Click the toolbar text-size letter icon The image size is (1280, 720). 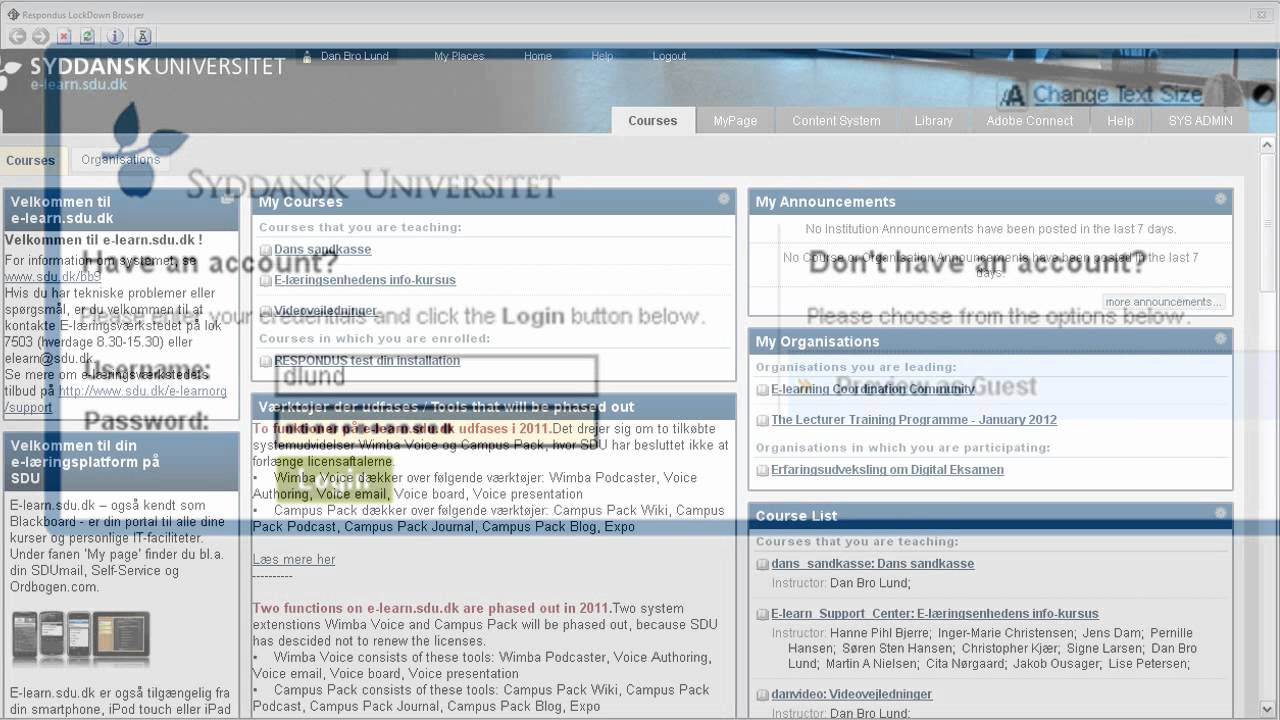[142, 36]
